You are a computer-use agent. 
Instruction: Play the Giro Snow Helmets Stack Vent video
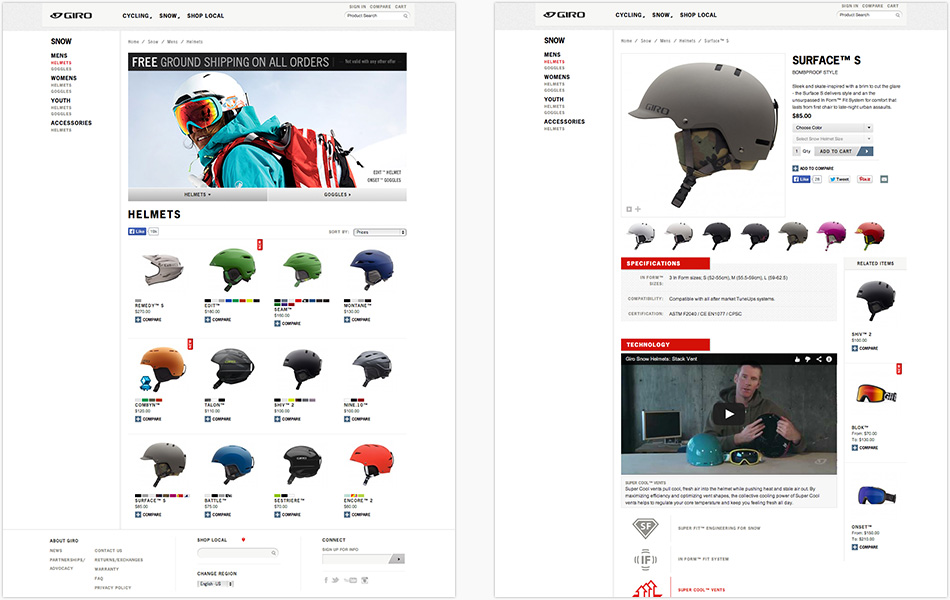(729, 414)
